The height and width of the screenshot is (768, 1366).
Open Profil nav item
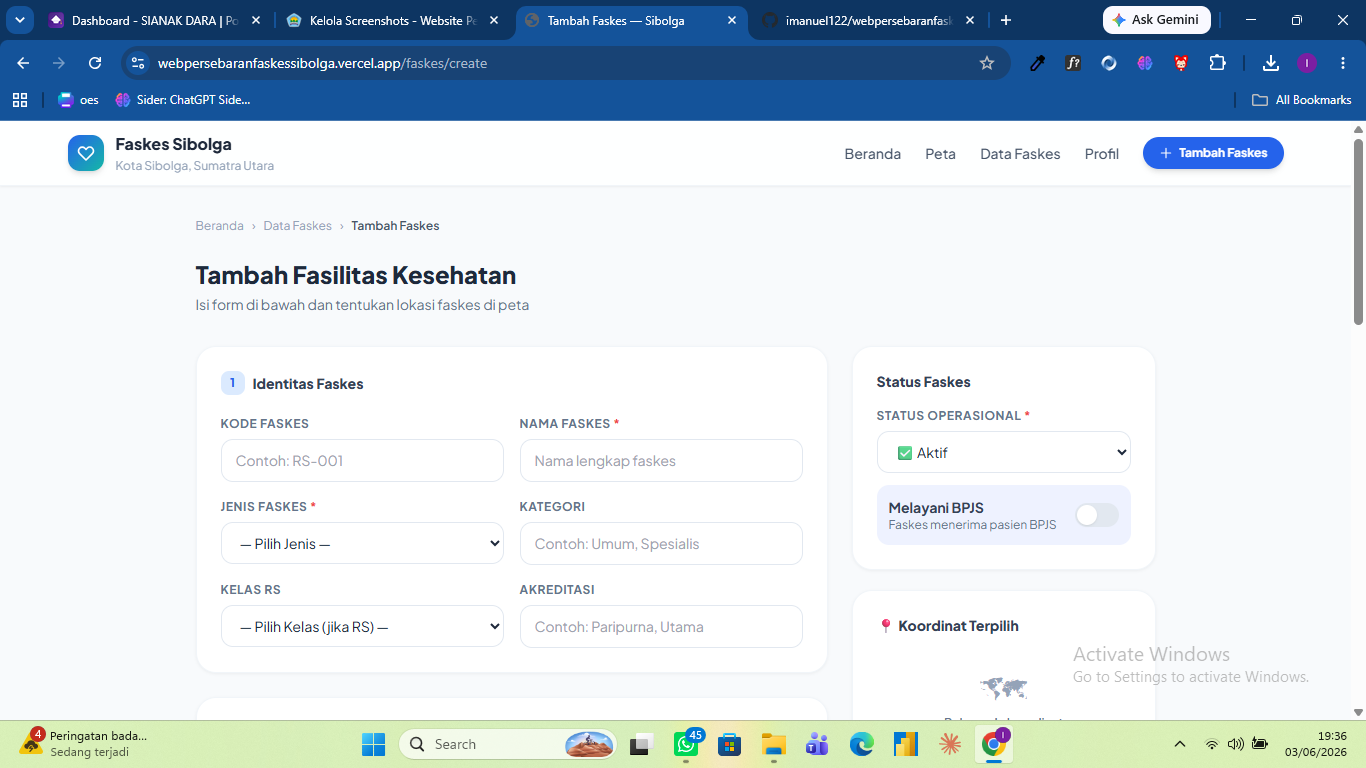(x=1102, y=154)
